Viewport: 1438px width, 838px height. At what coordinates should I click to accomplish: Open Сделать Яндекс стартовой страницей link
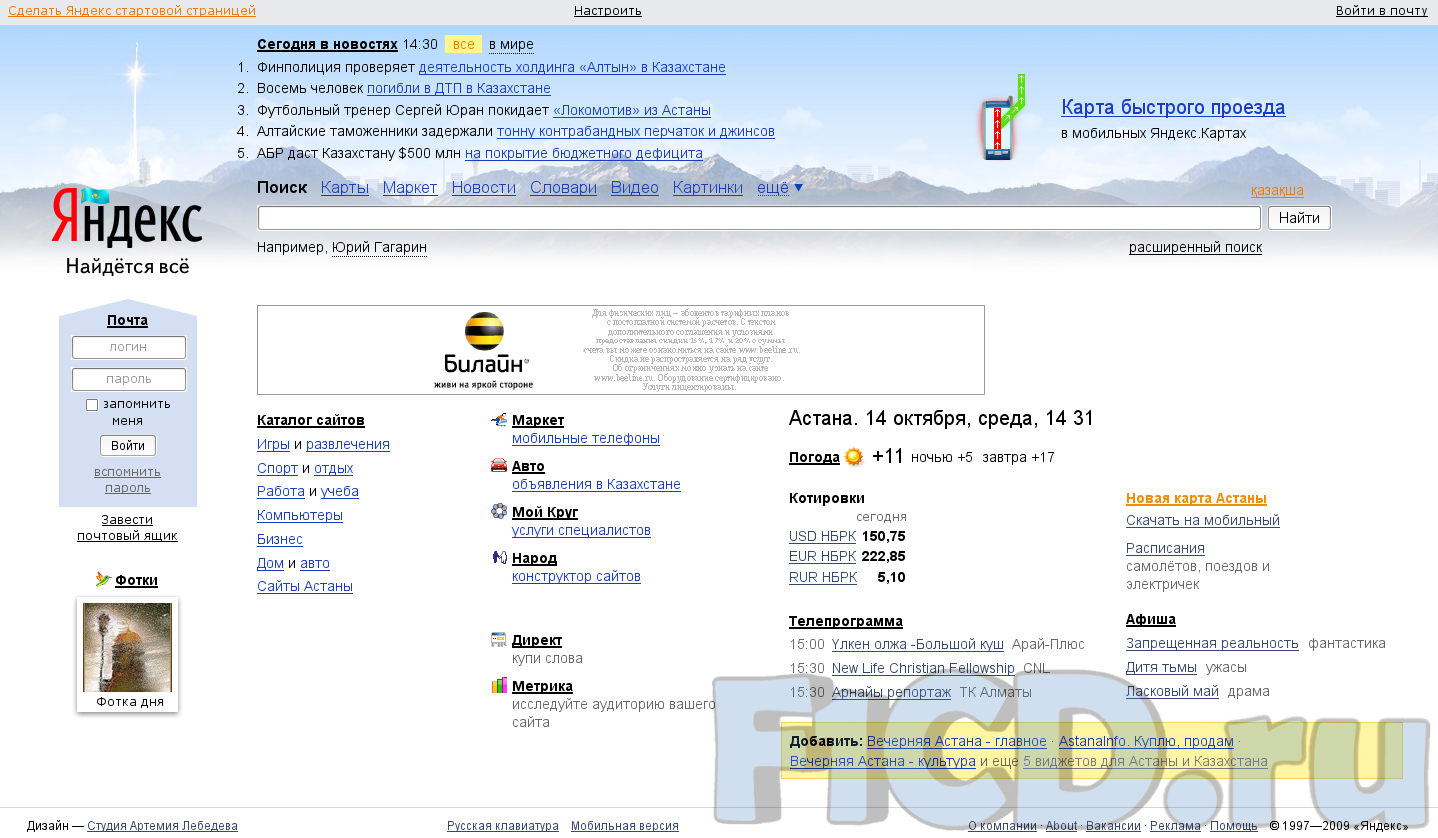[132, 11]
